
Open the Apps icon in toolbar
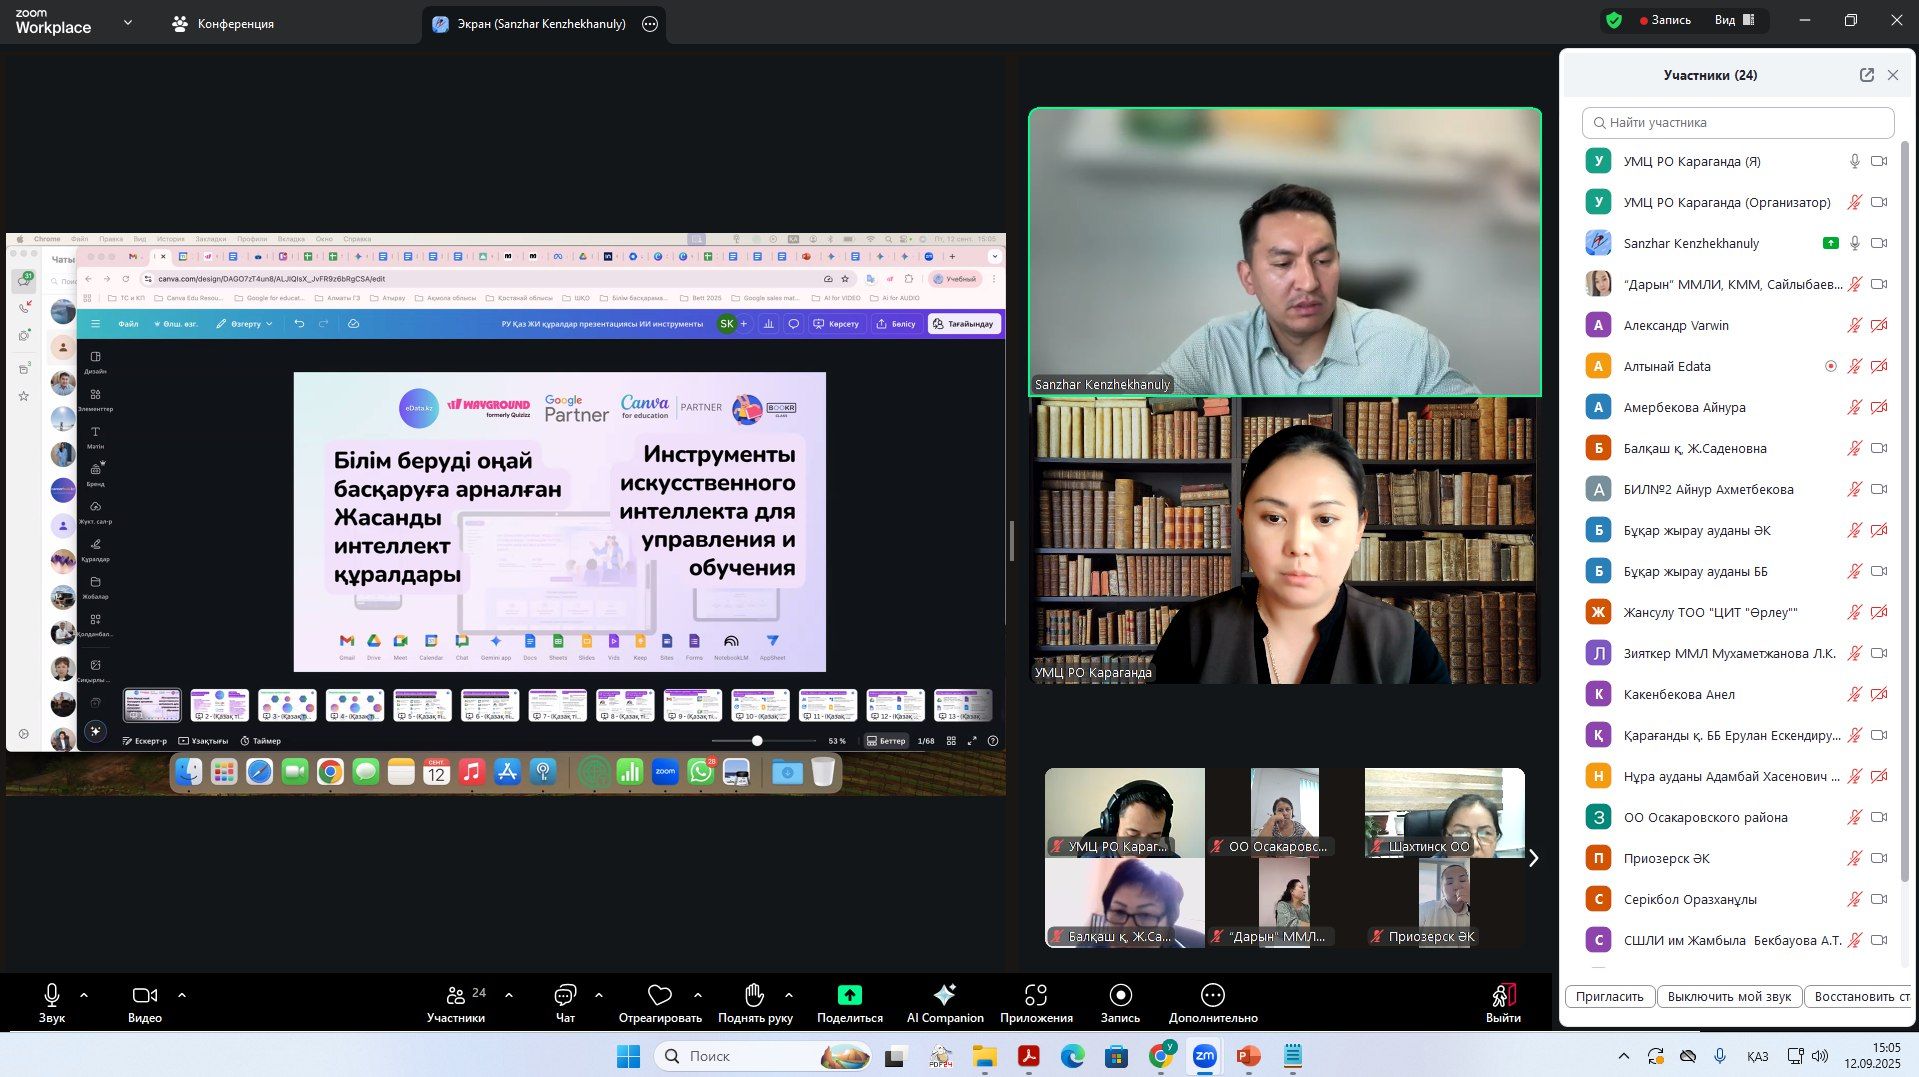pos(1036,995)
